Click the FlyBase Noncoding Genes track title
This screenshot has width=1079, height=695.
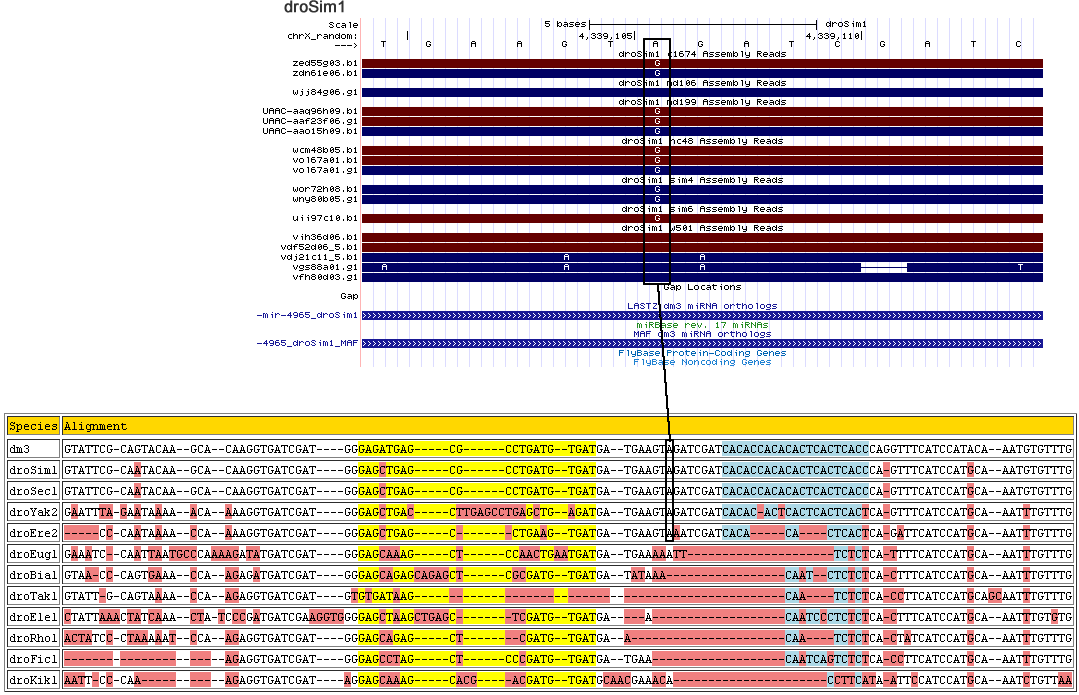click(701, 362)
